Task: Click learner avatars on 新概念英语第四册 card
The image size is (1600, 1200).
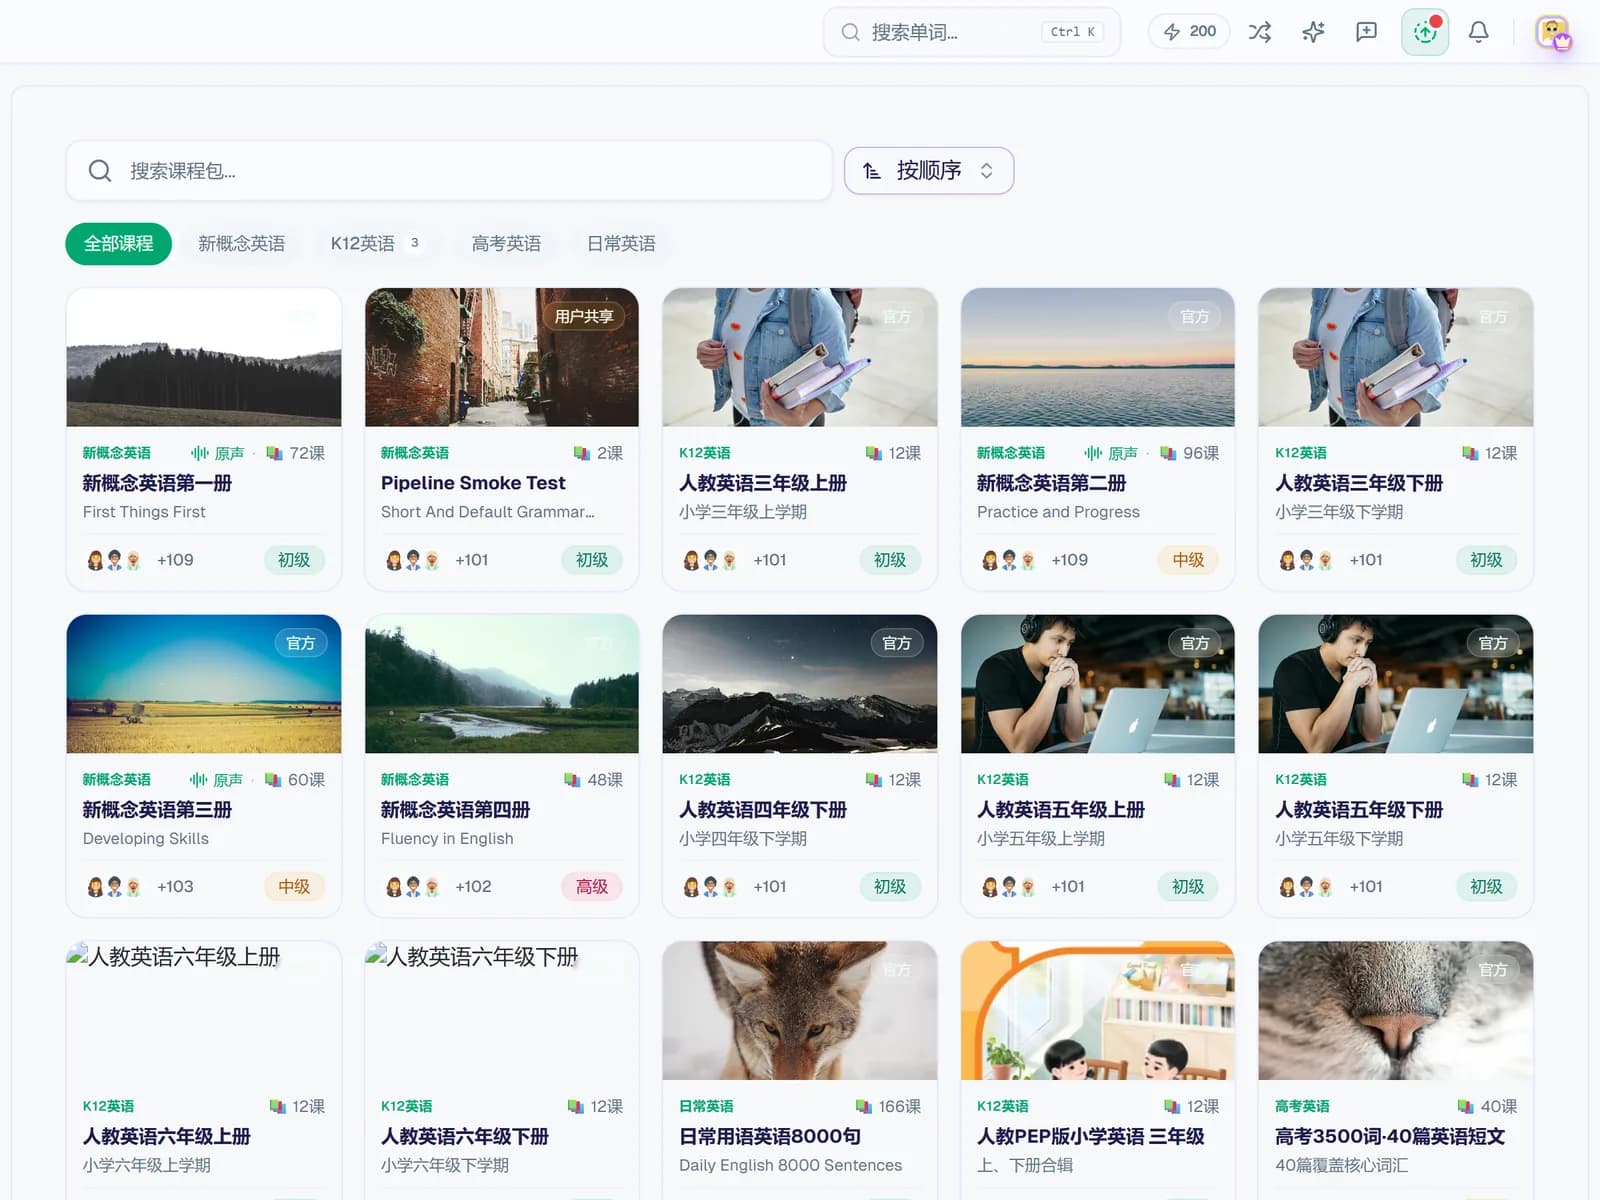Action: 412,887
